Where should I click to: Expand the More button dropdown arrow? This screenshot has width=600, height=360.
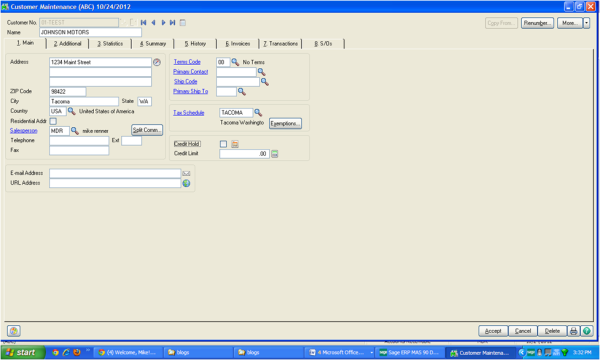[586, 23]
